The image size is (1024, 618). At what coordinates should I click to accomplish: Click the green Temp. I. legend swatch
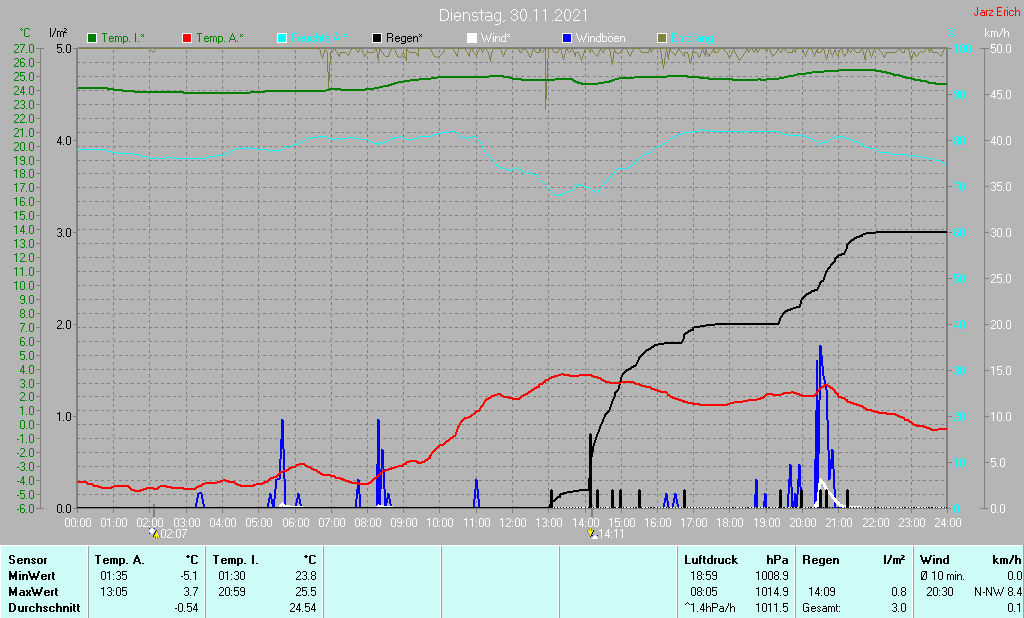coord(92,39)
